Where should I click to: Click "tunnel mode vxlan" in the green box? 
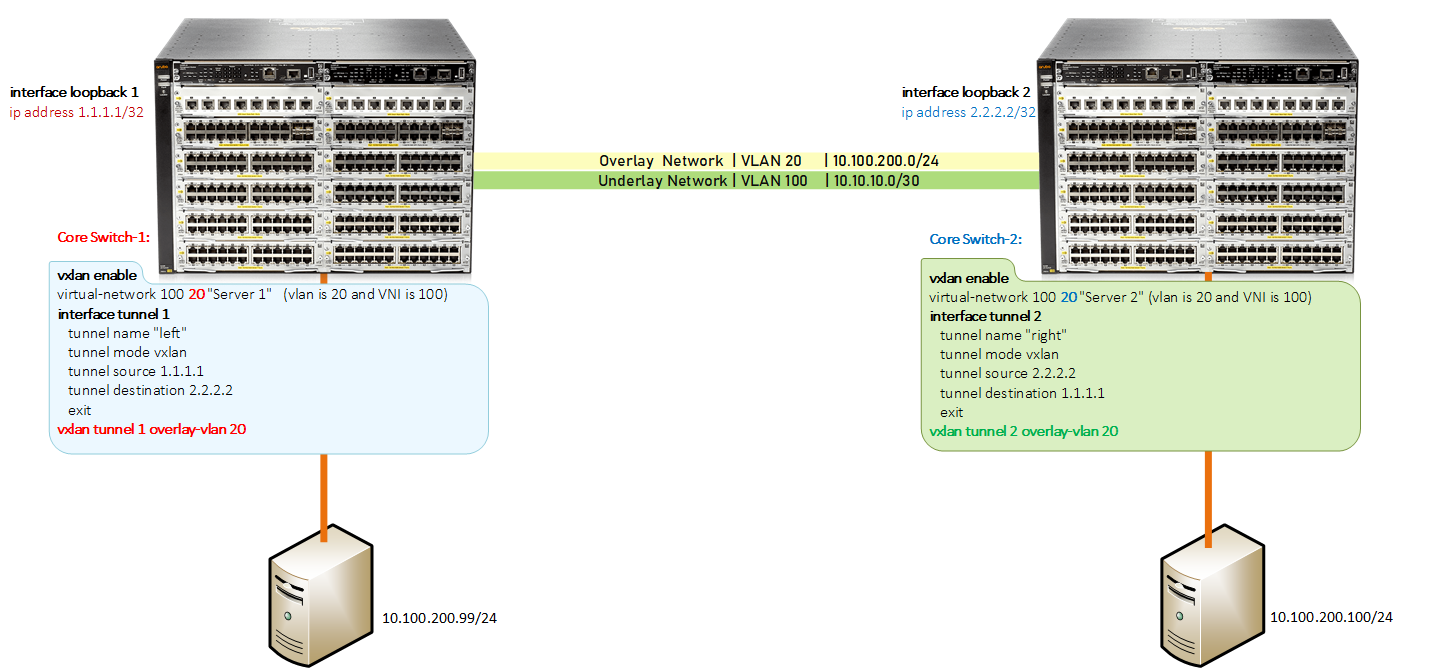[999, 354]
